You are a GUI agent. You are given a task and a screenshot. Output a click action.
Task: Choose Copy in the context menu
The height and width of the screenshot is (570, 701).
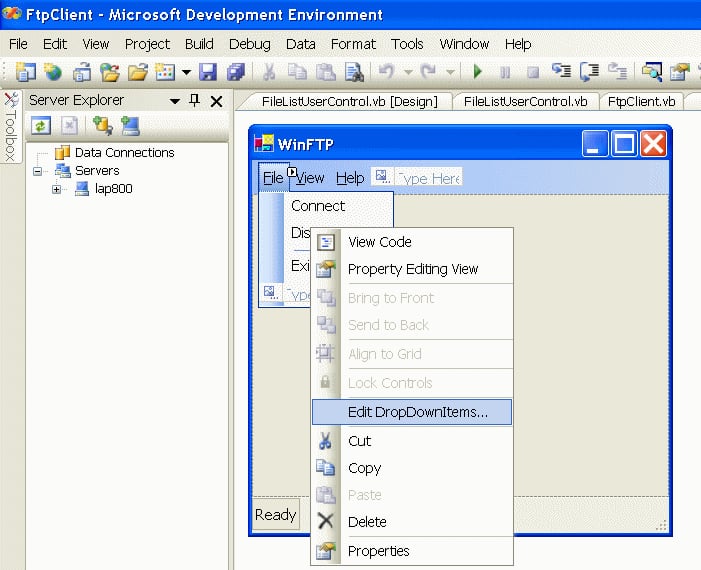(412, 468)
